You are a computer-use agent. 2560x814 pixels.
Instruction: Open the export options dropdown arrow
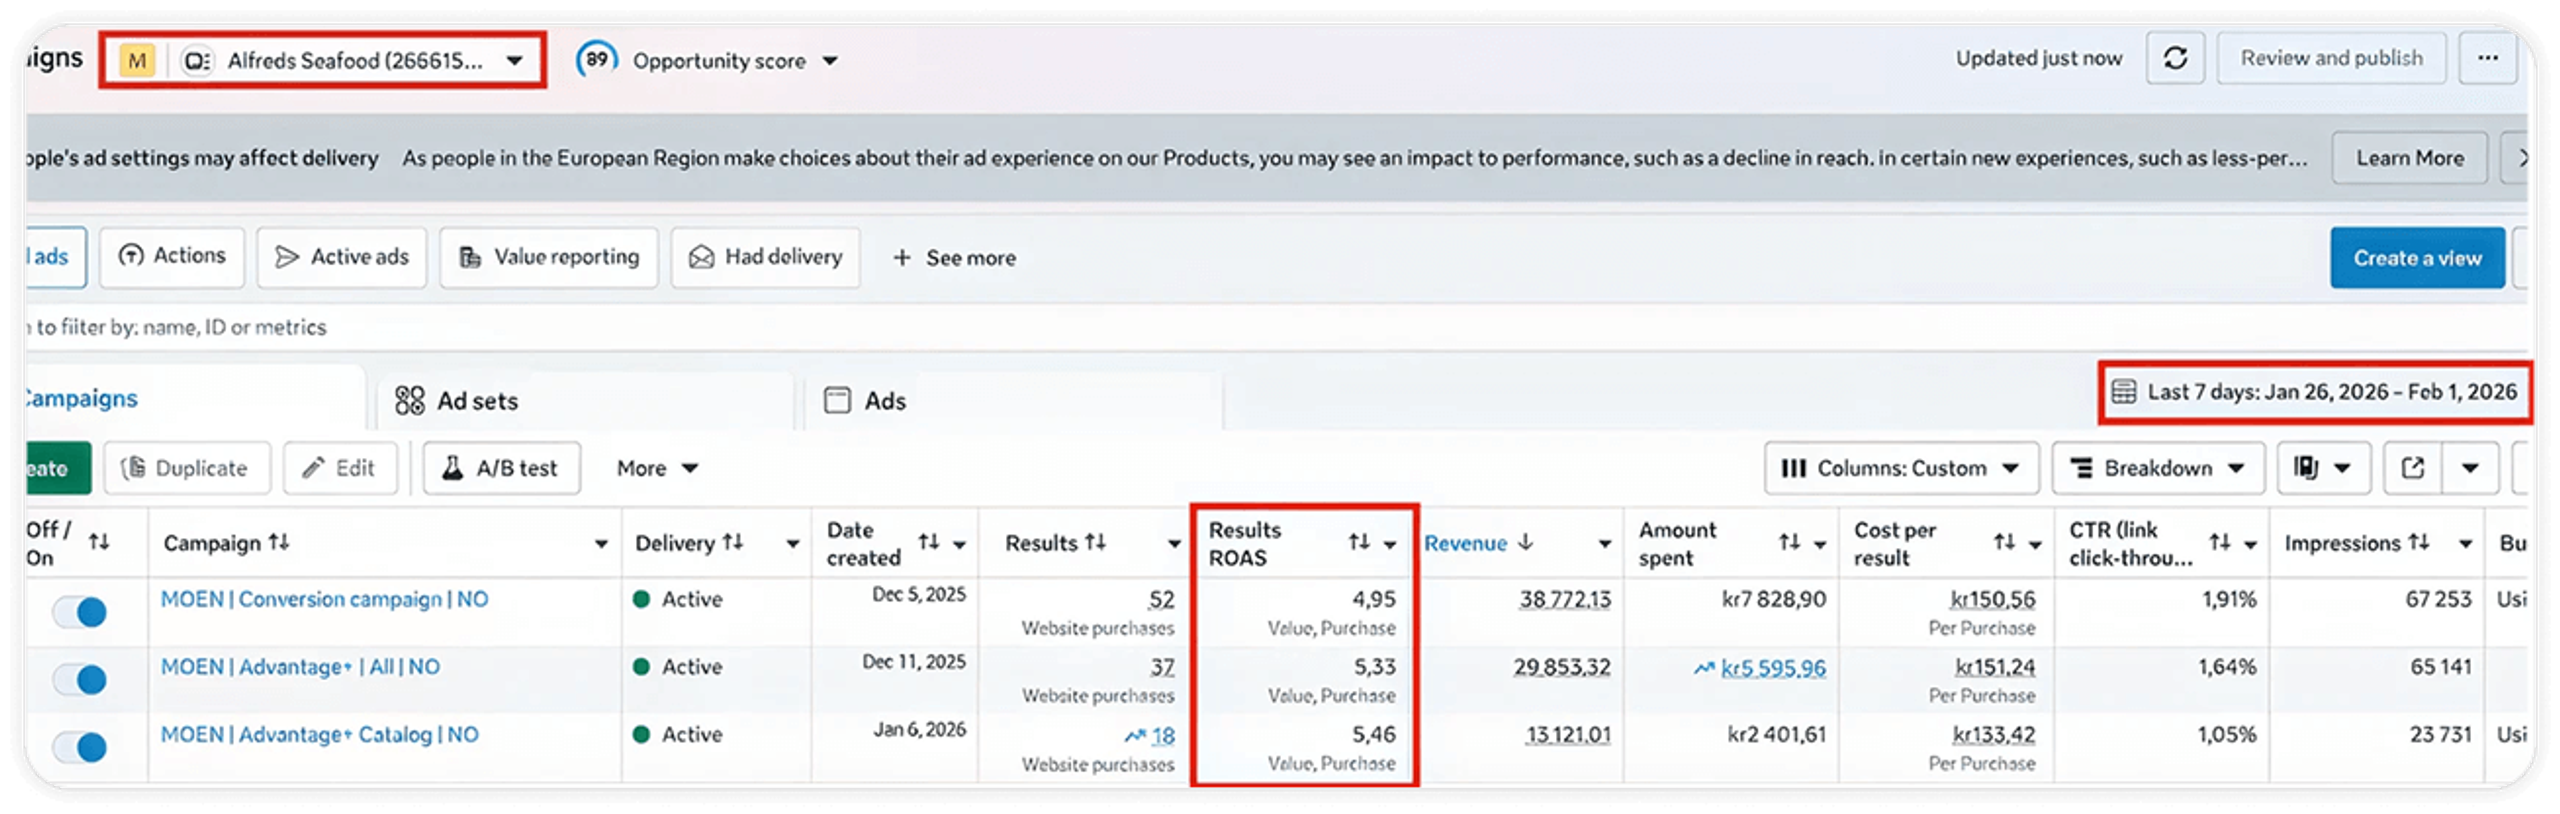(x=2469, y=468)
